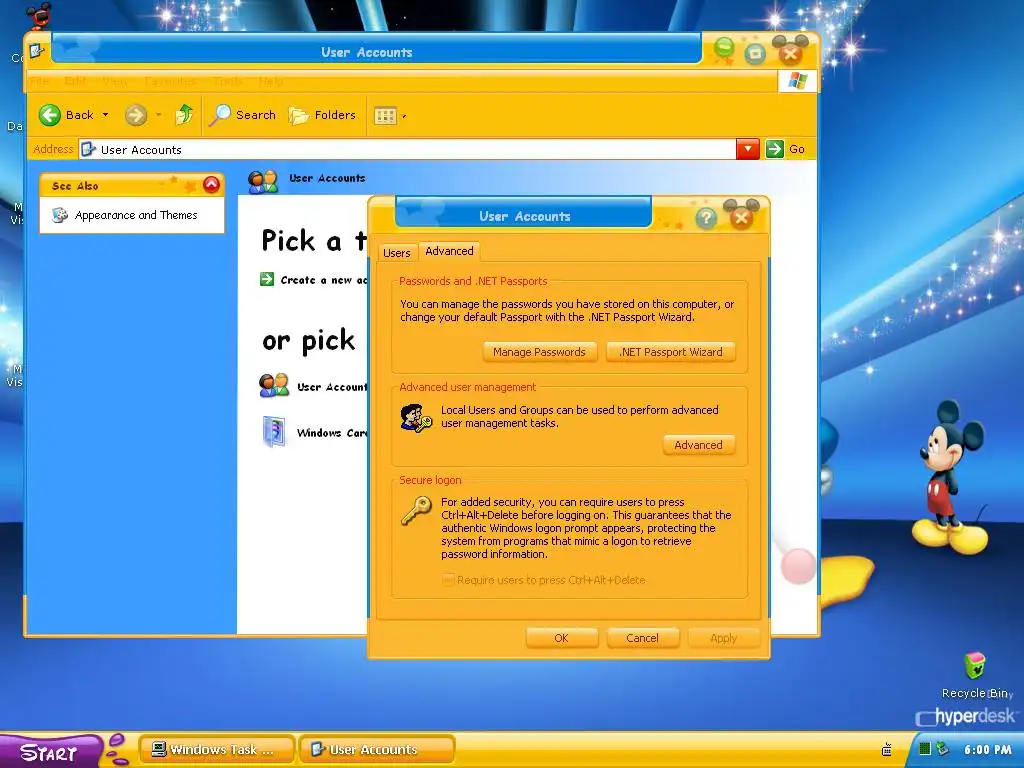Image resolution: width=1024 pixels, height=768 pixels.
Task: Click the Safely Remove Hardware tray icon
Action: [x=942, y=748]
